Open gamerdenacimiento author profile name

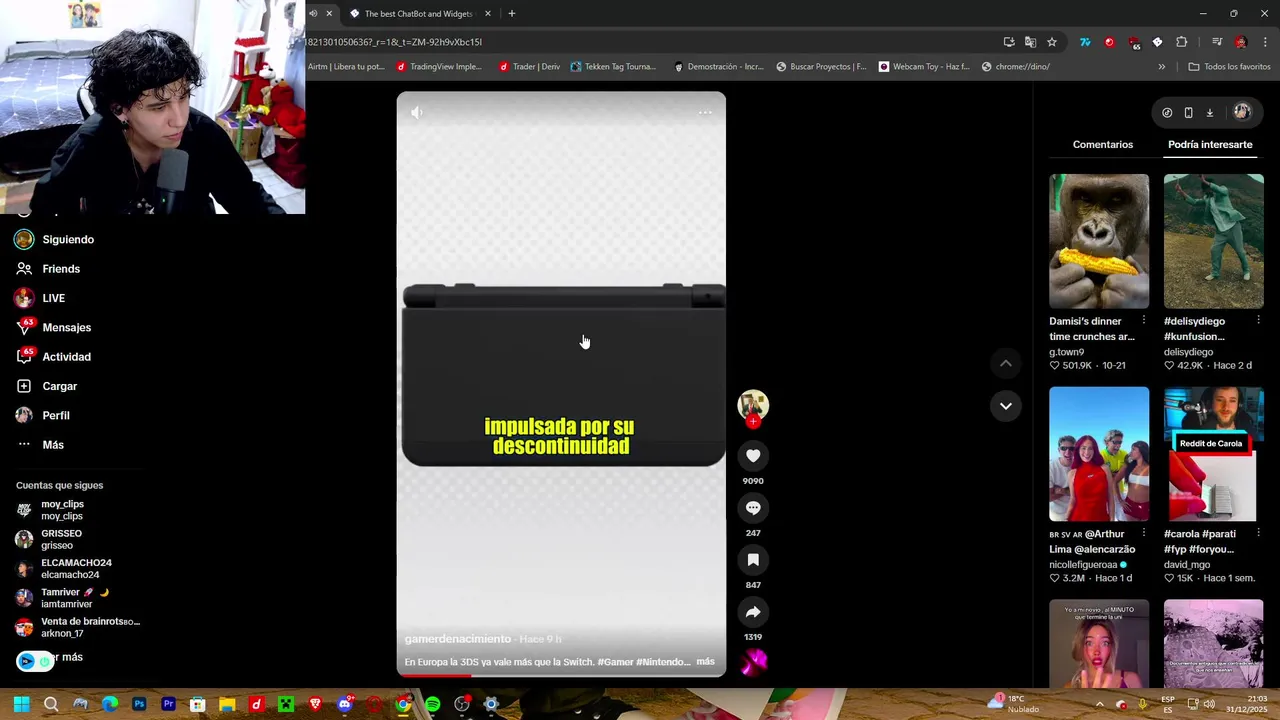click(x=457, y=639)
